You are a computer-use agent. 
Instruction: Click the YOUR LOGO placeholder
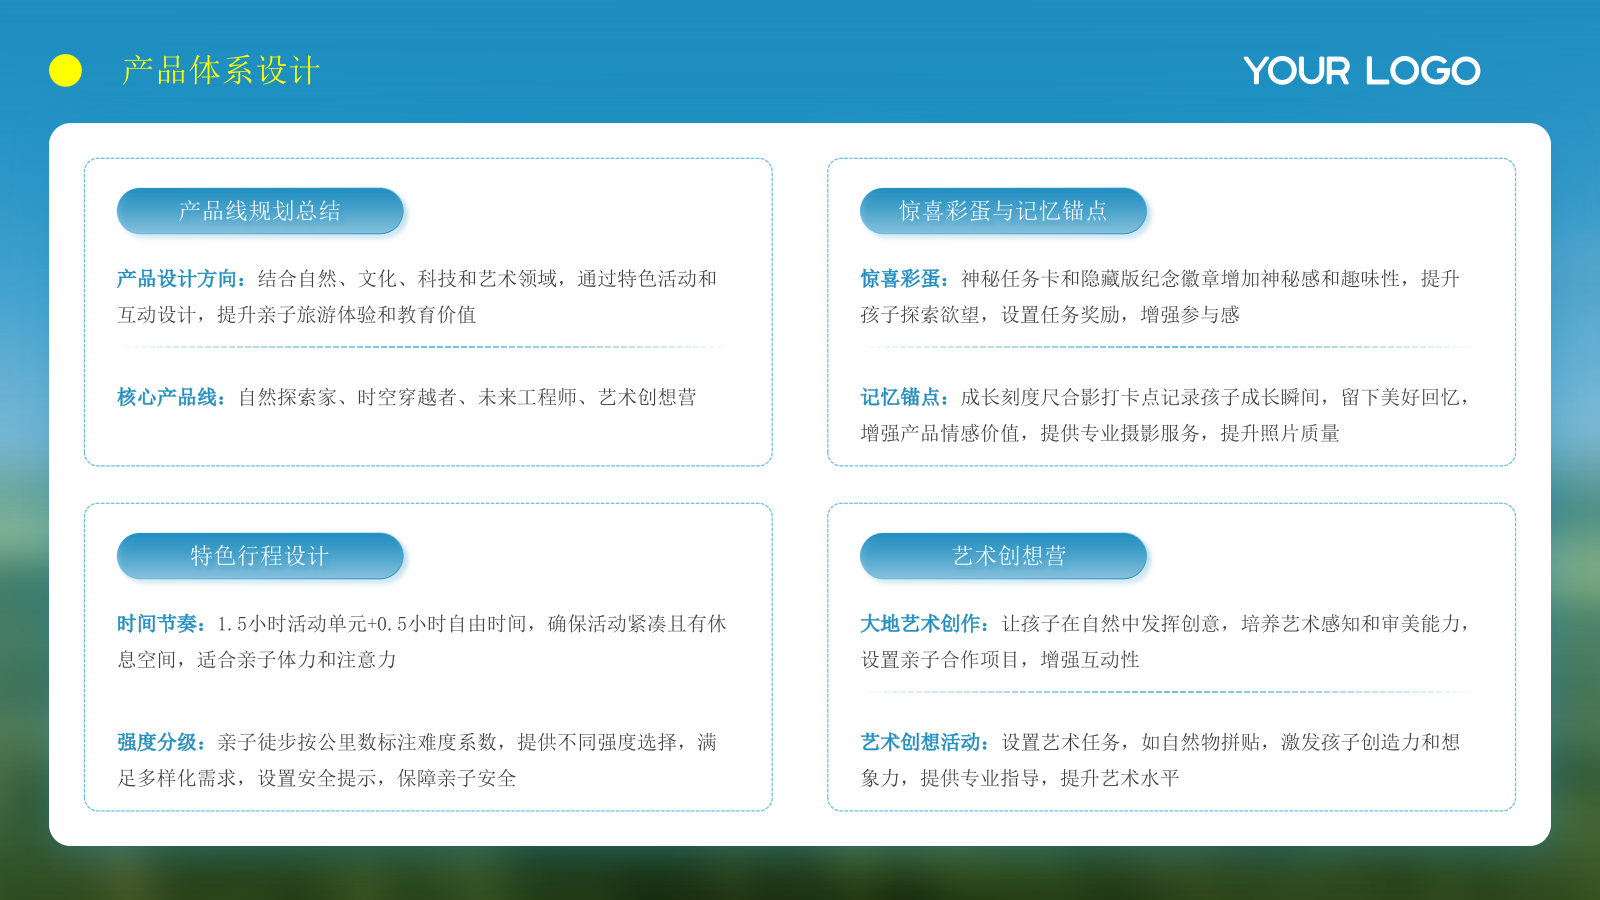tap(1361, 71)
